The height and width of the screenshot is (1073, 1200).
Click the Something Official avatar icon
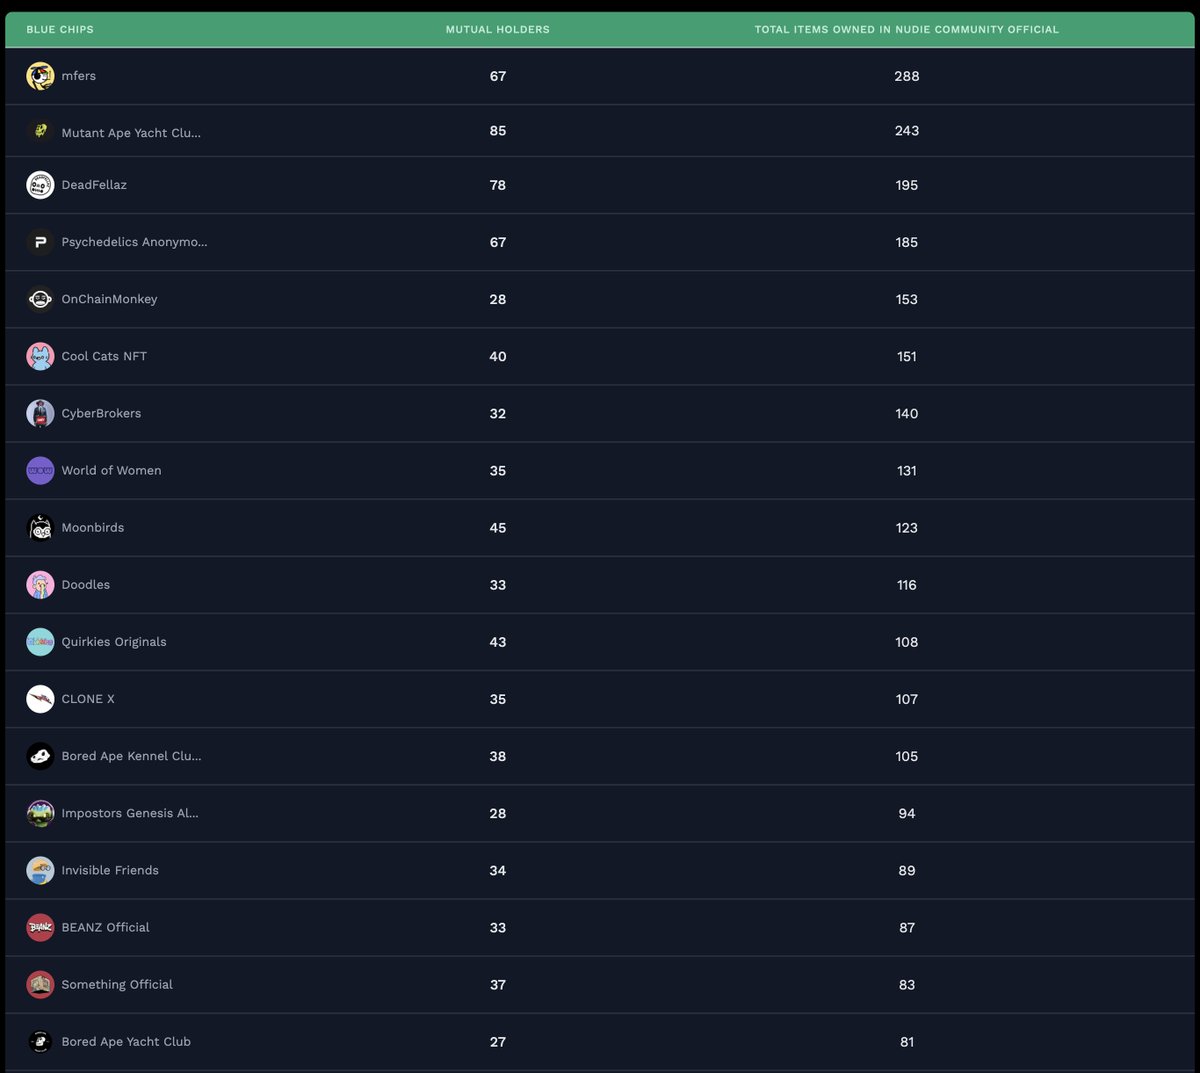(40, 984)
